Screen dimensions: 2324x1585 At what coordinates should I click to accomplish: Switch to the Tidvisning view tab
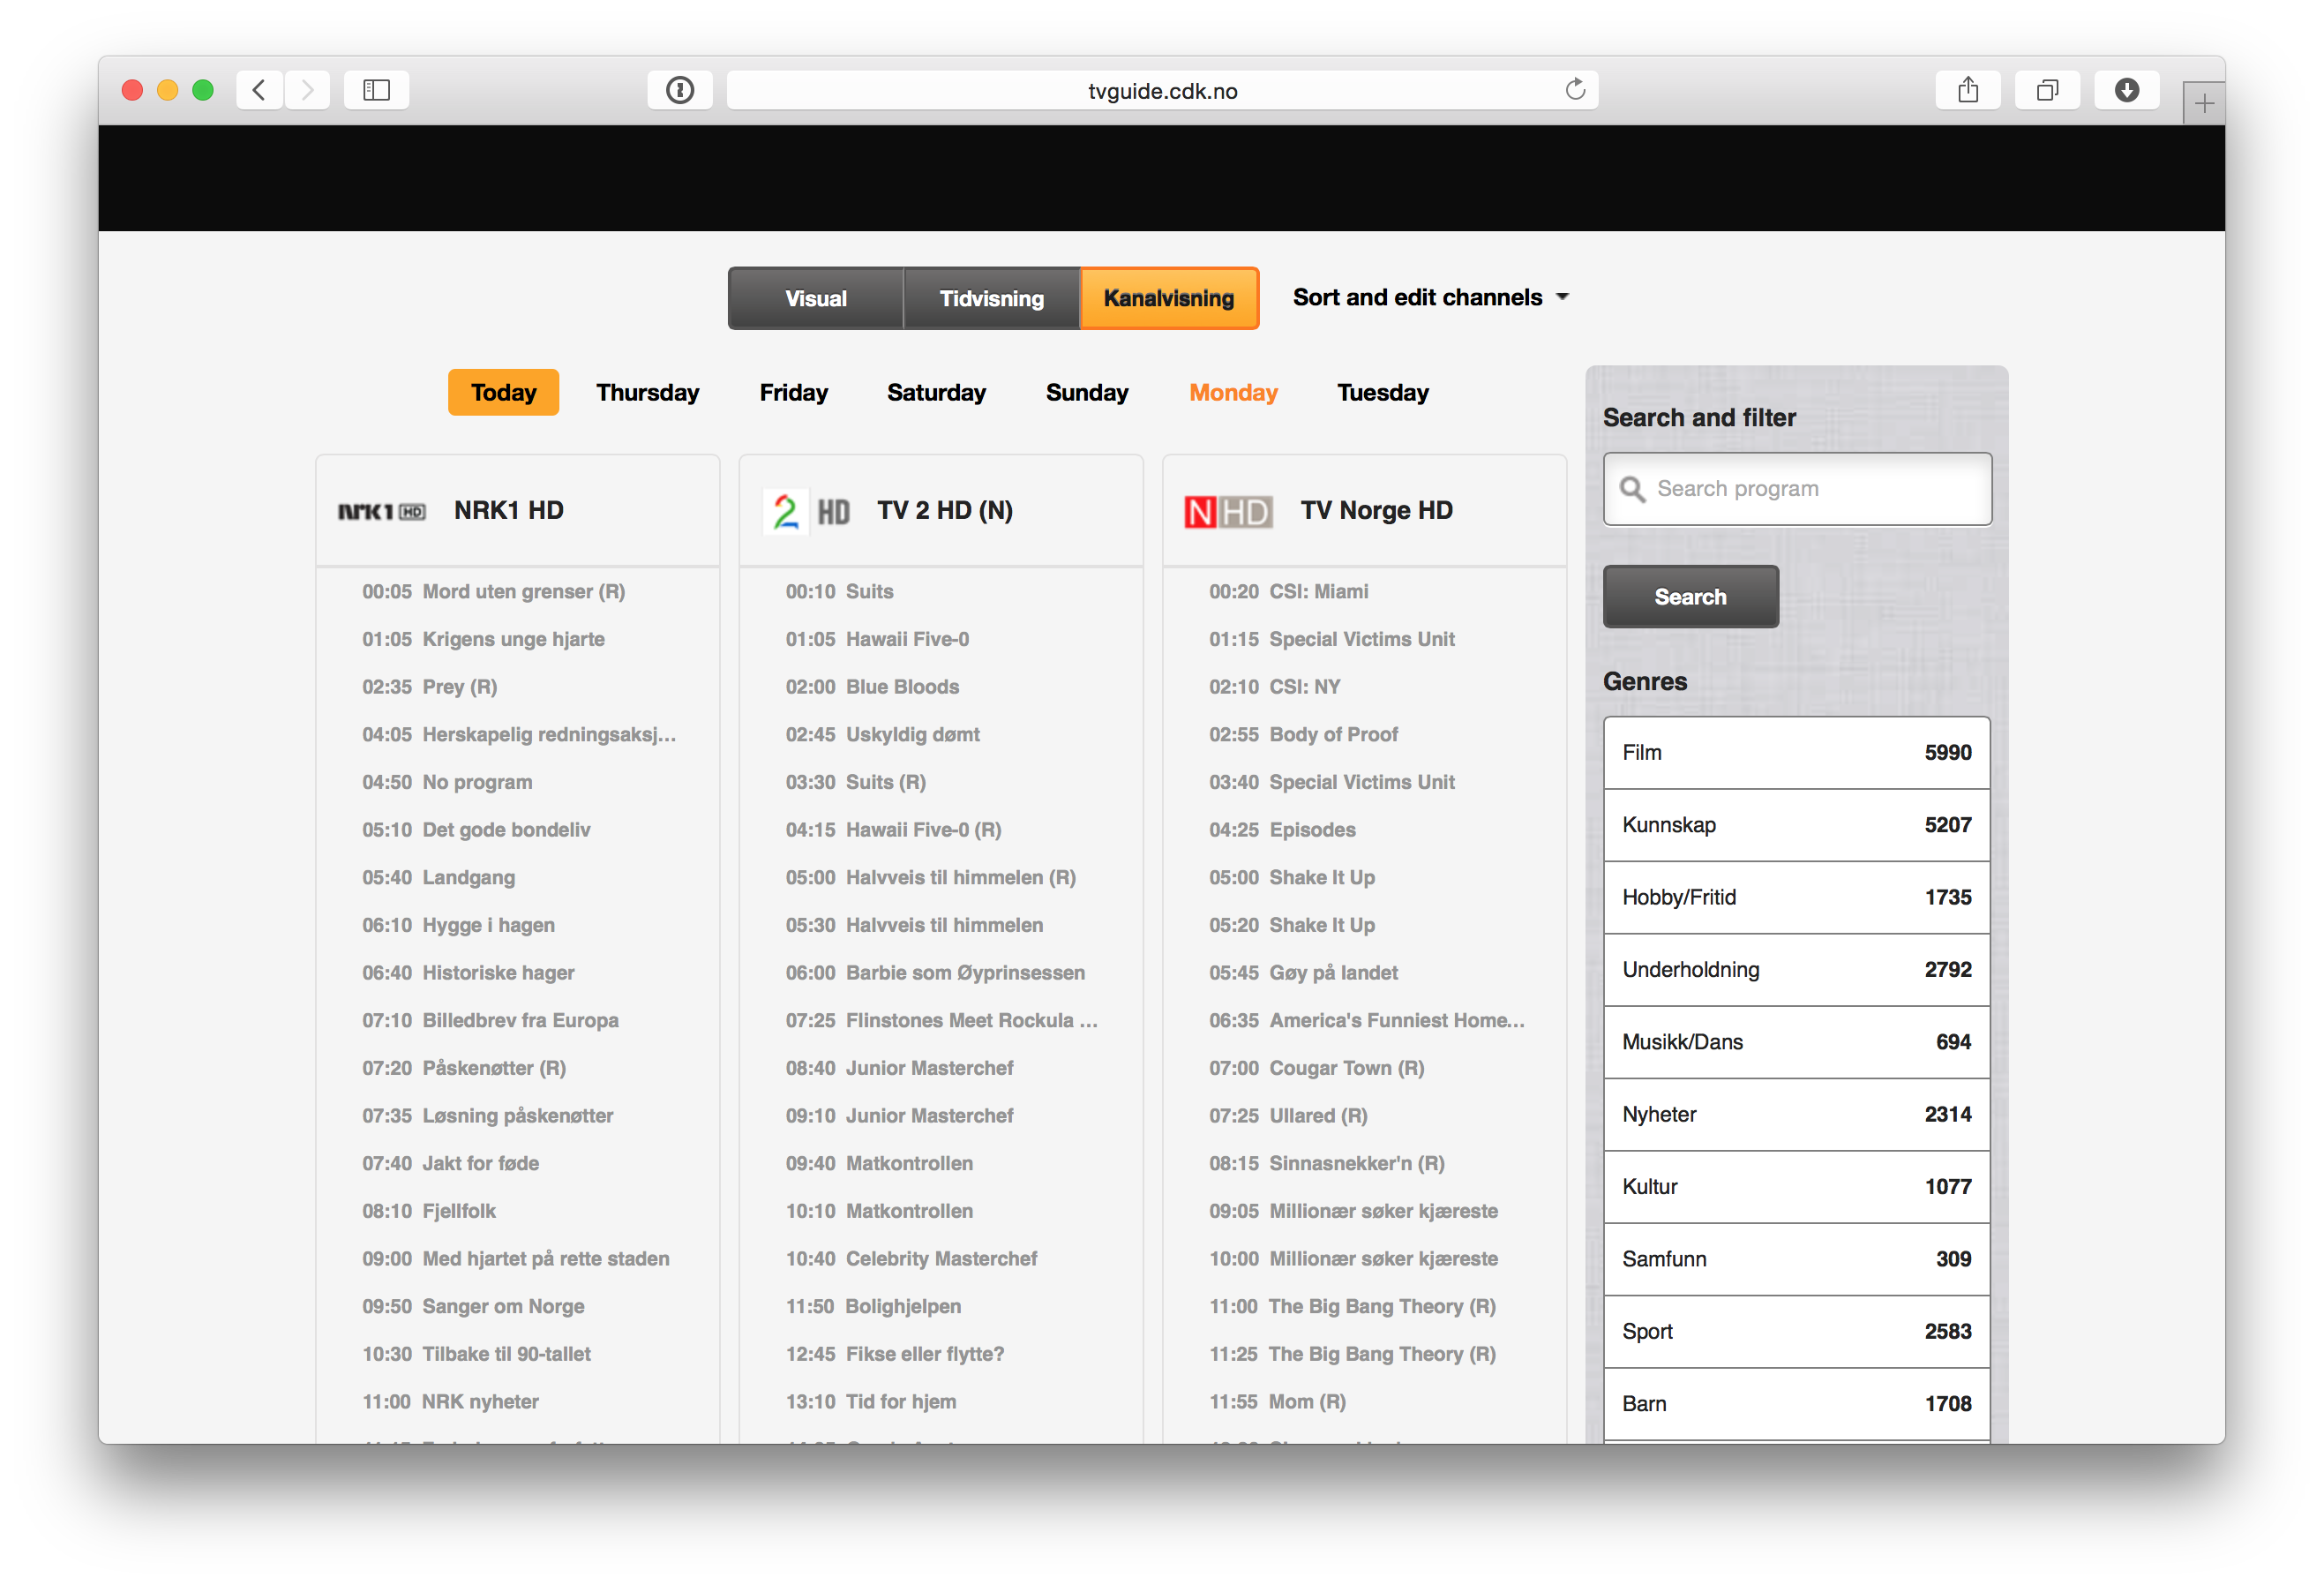991,298
